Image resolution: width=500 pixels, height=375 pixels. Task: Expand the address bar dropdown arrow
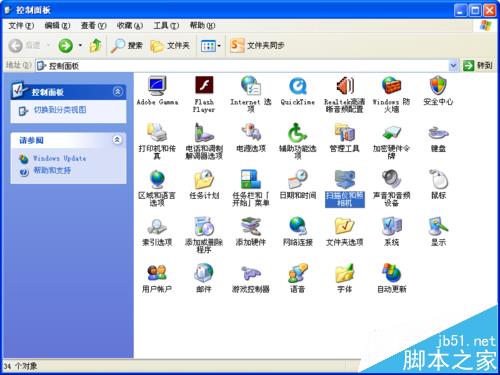tap(453, 66)
